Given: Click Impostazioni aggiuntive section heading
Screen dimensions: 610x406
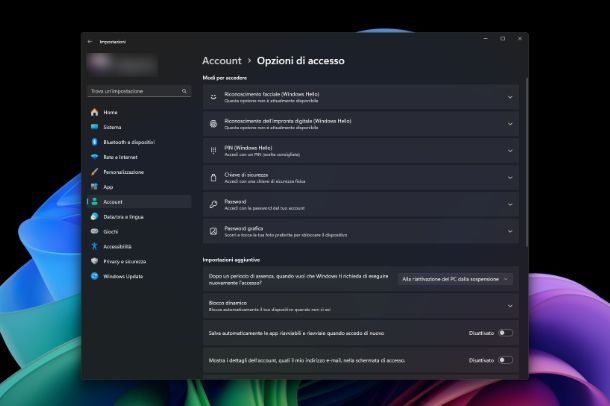Looking at the screenshot, I should pos(231,260).
